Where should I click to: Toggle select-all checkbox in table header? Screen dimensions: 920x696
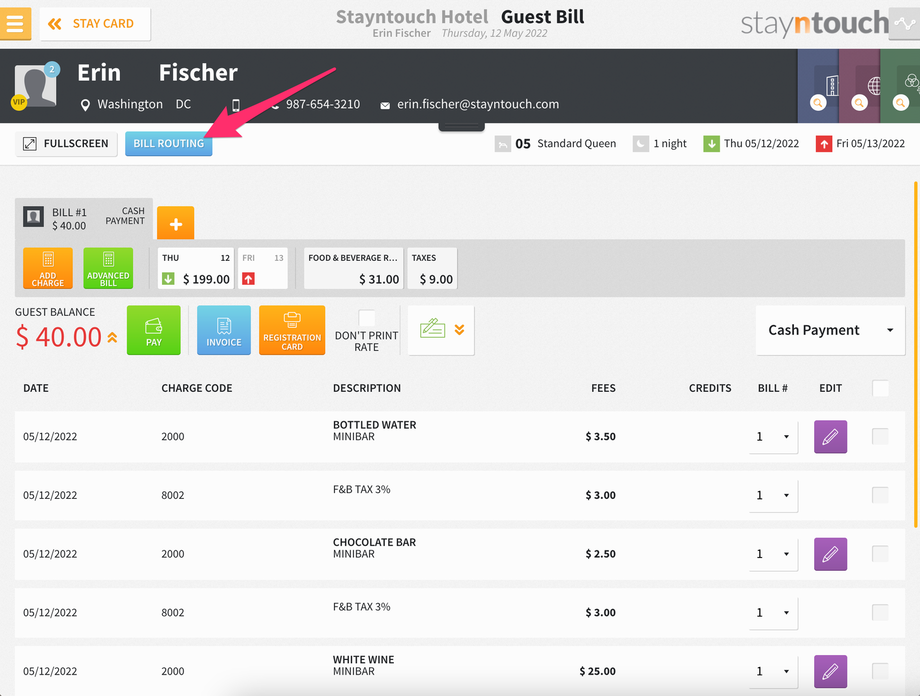pos(880,388)
